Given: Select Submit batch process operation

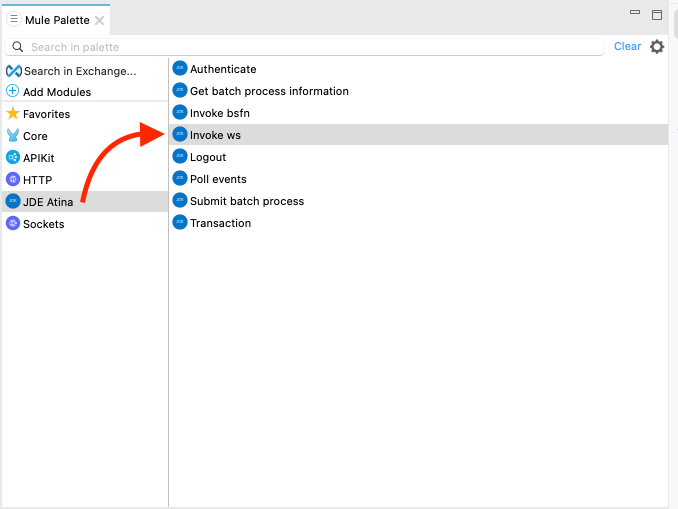Looking at the screenshot, I should [x=246, y=201].
